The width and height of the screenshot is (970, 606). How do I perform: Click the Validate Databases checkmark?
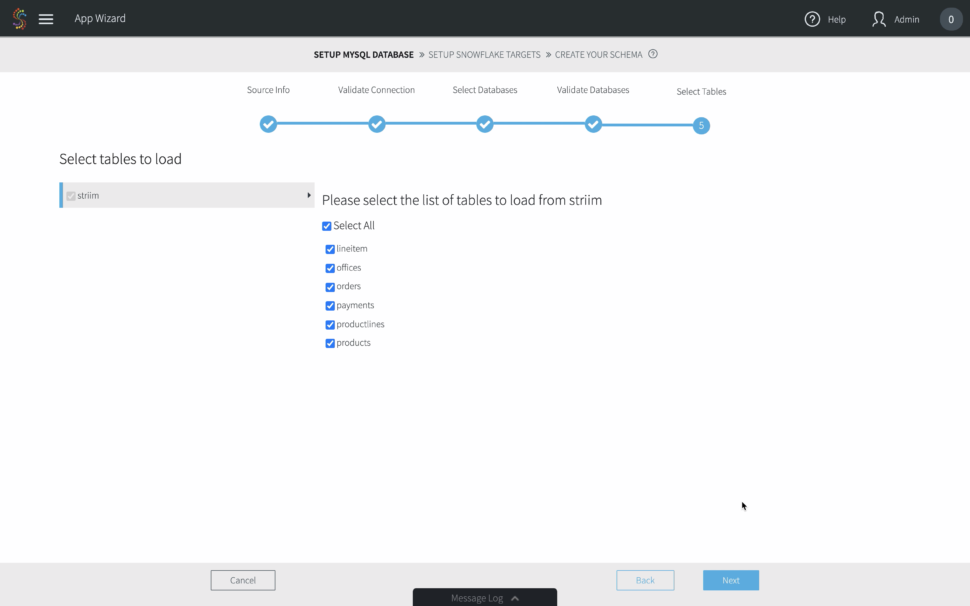pos(593,124)
